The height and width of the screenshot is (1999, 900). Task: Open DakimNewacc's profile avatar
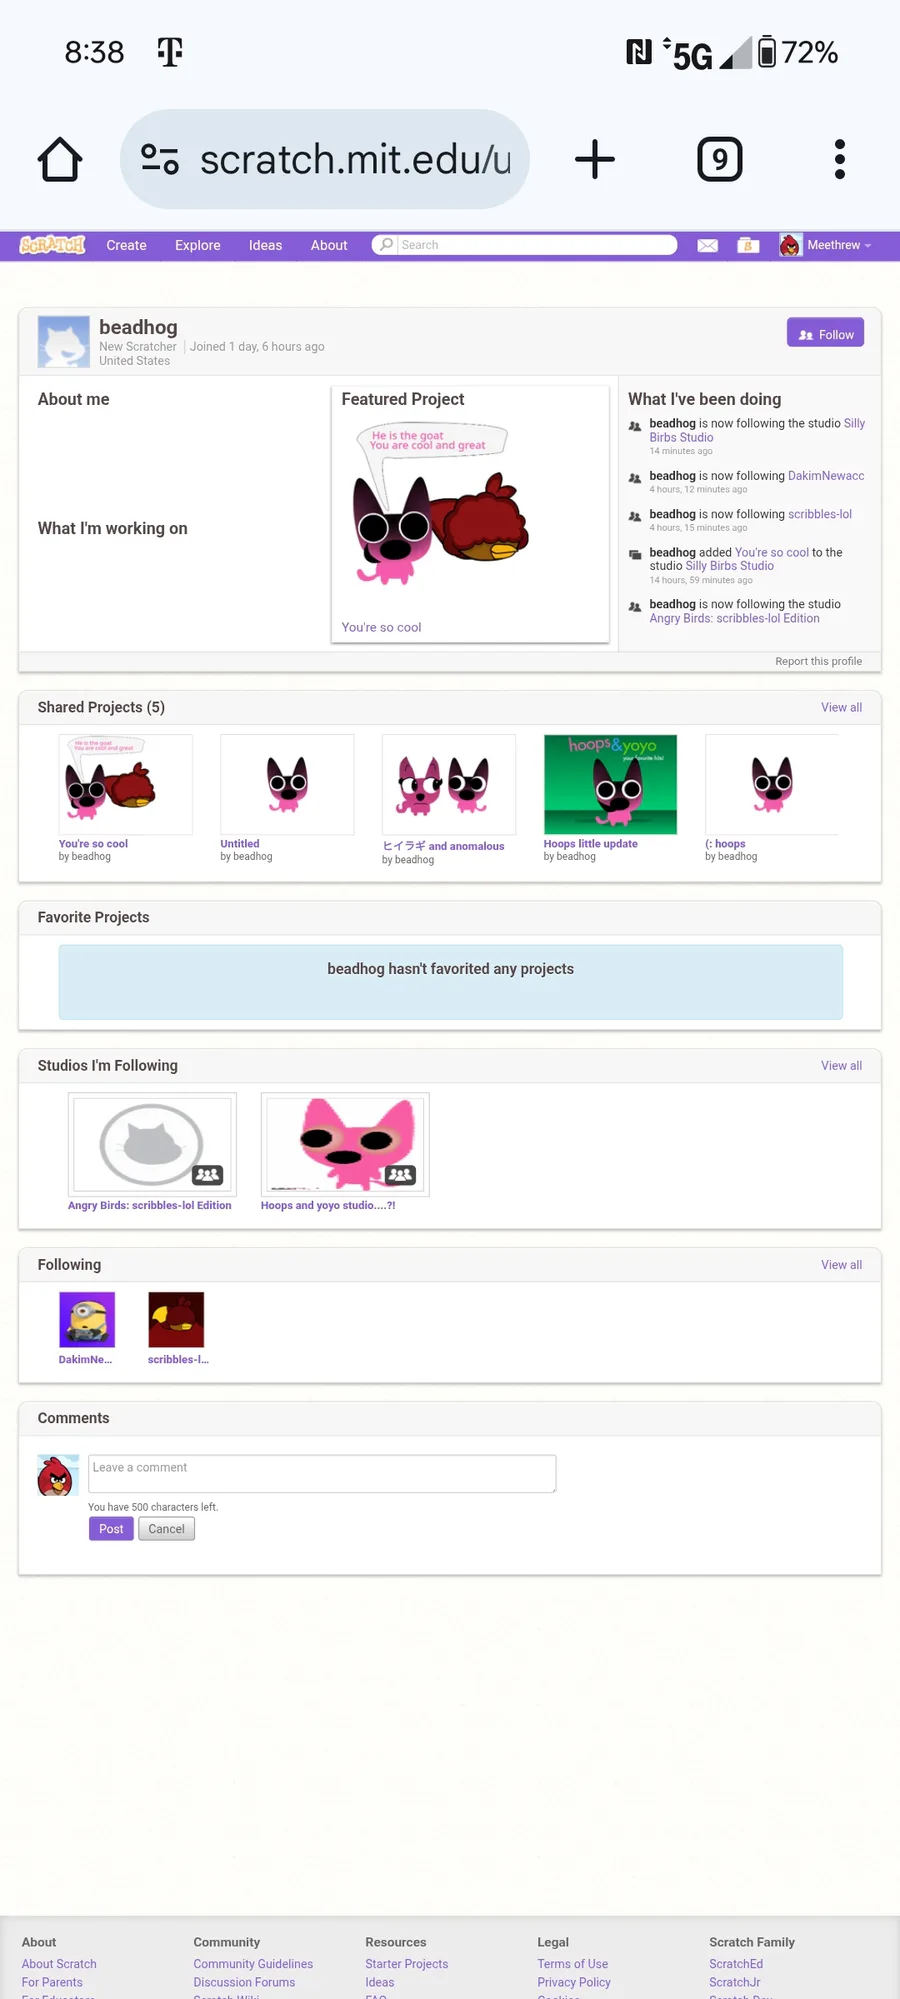87,1319
